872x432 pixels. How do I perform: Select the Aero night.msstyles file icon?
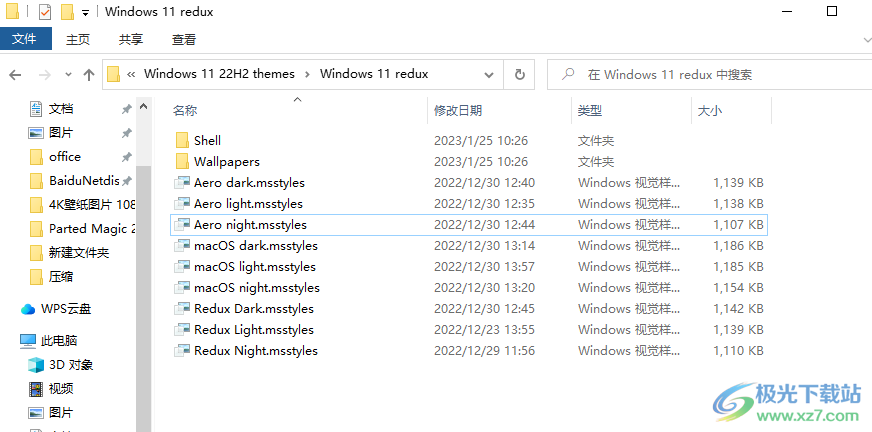pyautogui.click(x=182, y=225)
